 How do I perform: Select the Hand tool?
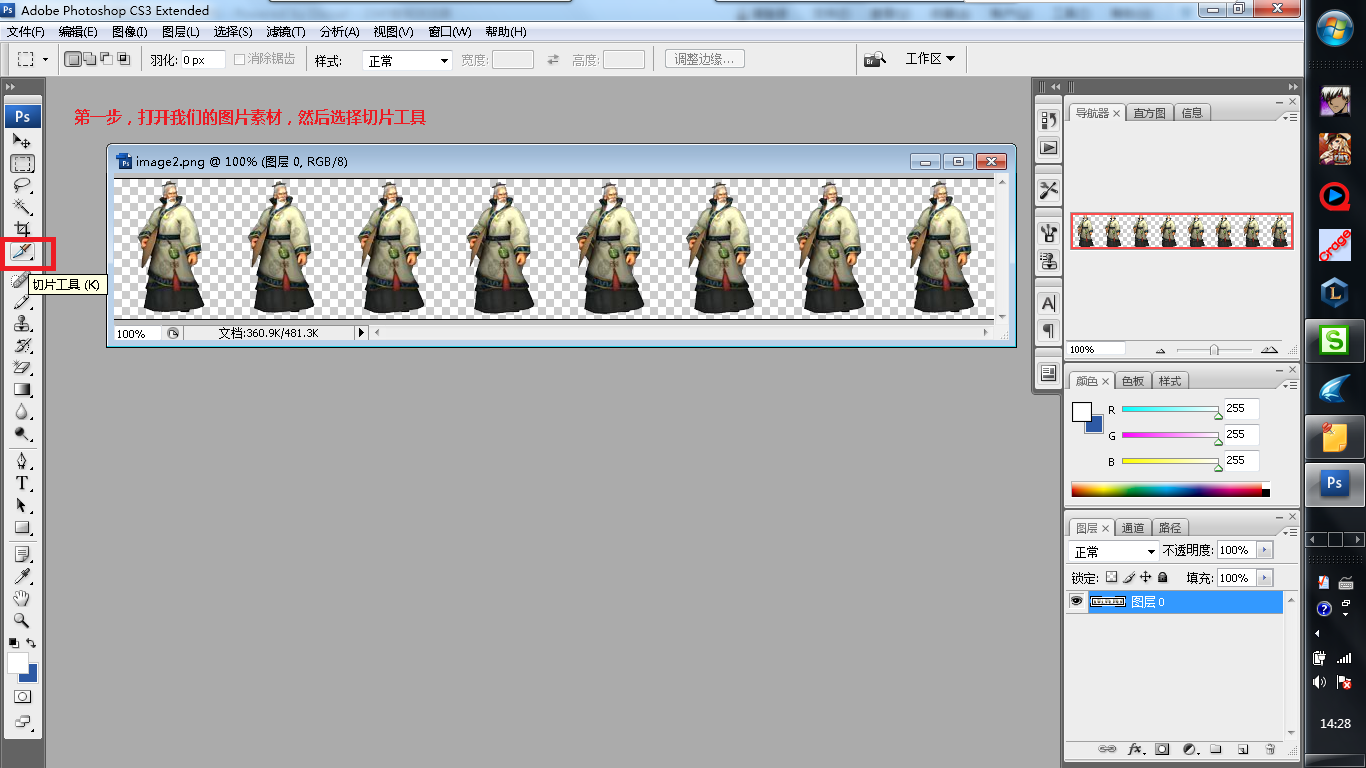(x=22, y=599)
